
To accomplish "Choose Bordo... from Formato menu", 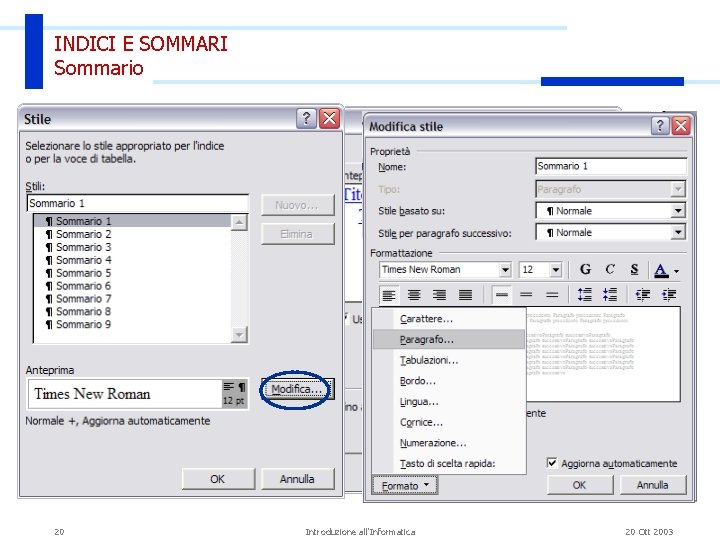I will click(449, 381).
